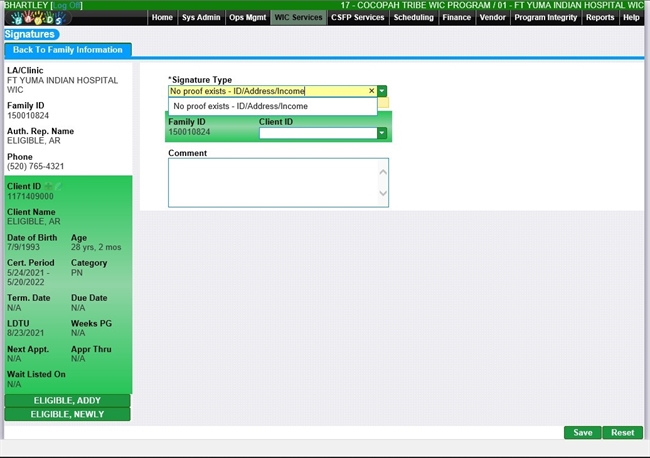650x458 pixels.
Task: Open the CSFP Services menu
Action: [357, 18]
